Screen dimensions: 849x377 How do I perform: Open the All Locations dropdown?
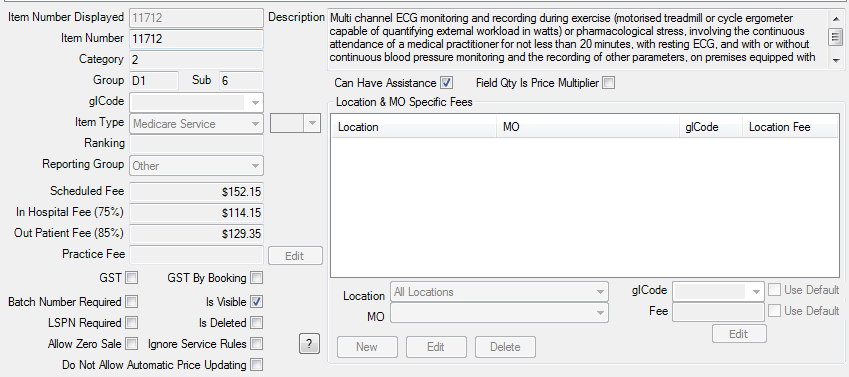tap(499, 292)
